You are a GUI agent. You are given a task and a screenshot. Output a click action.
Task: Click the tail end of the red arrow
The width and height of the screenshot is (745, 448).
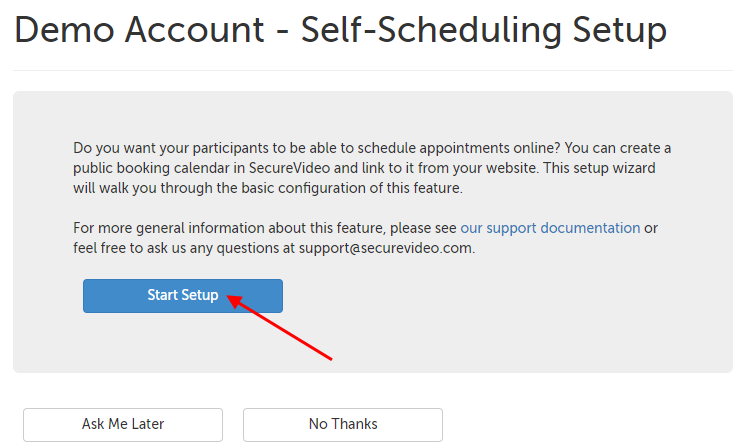(x=330, y=358)
